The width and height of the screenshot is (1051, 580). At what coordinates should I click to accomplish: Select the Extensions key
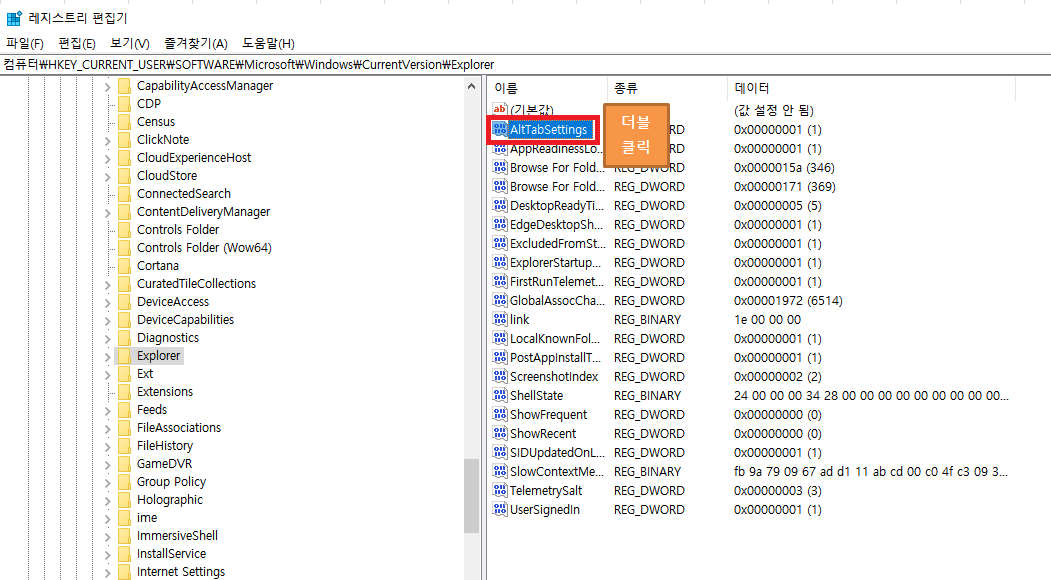point(165,392)
